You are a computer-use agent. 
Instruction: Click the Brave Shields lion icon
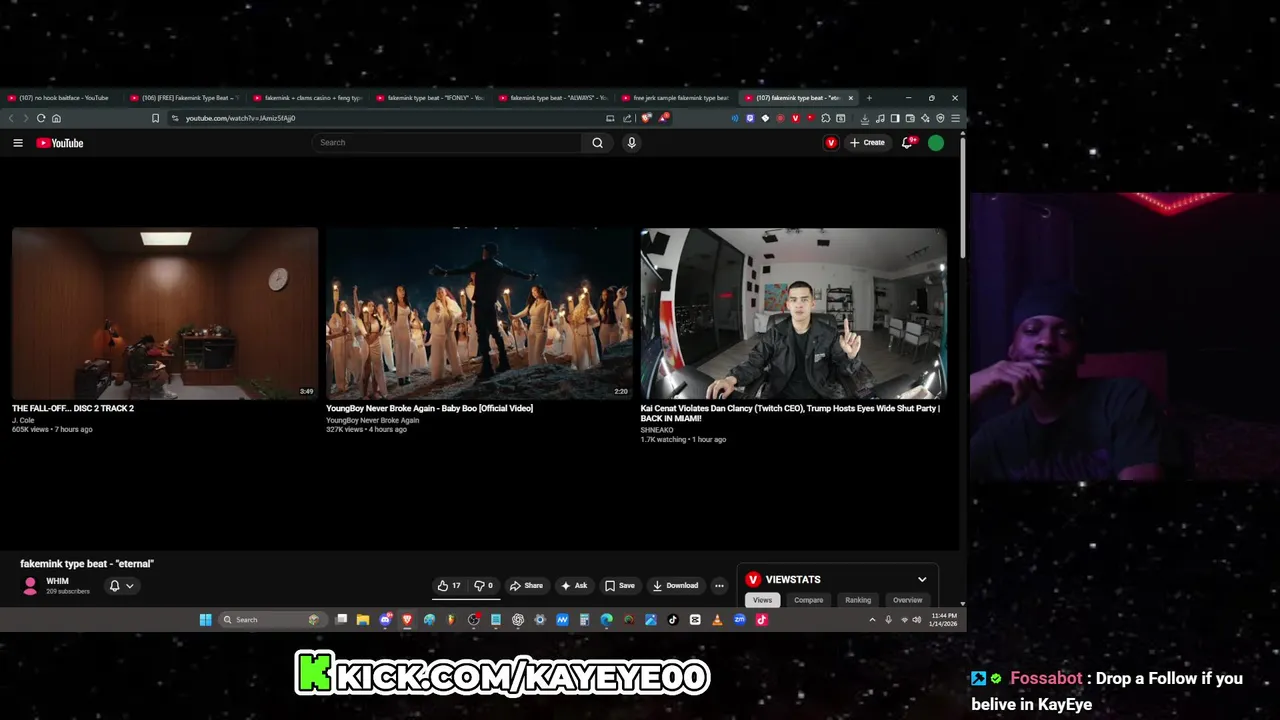[646, 118]
